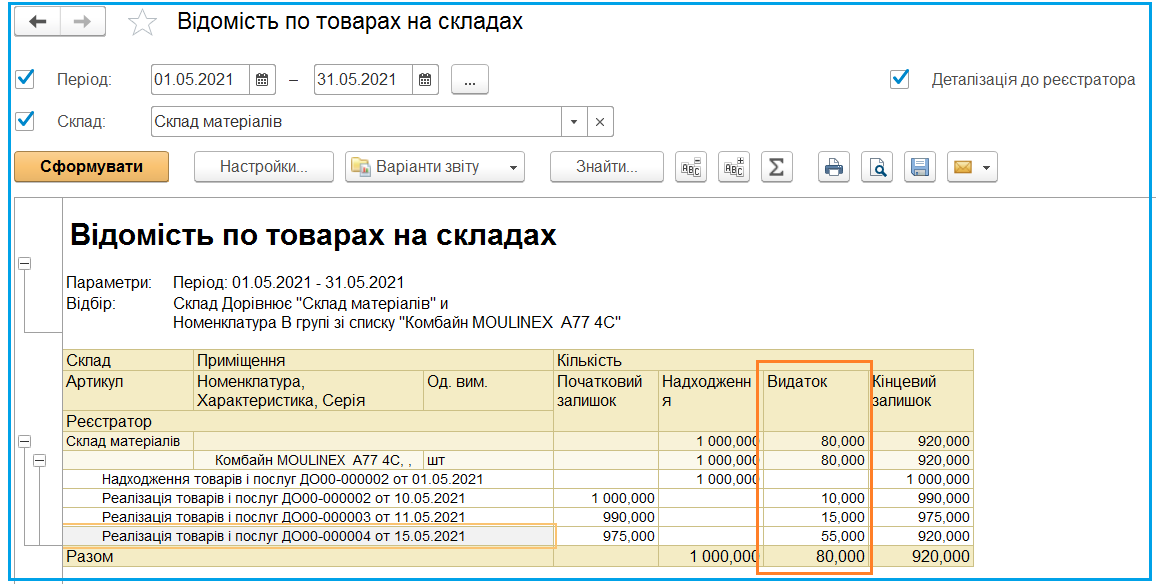Click the Надходження column header
Image resolution: width=1161 pixels, height=586 pixels.
711,401
